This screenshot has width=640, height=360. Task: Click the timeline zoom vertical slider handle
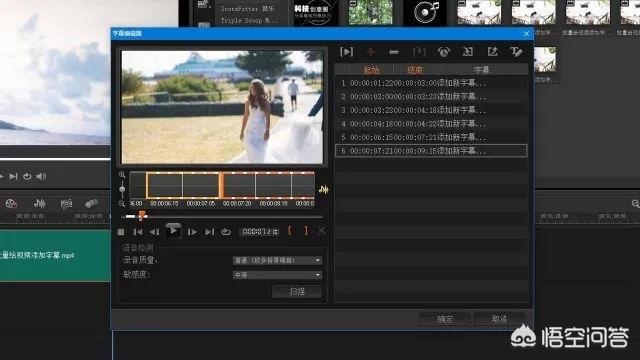[122, 188]
